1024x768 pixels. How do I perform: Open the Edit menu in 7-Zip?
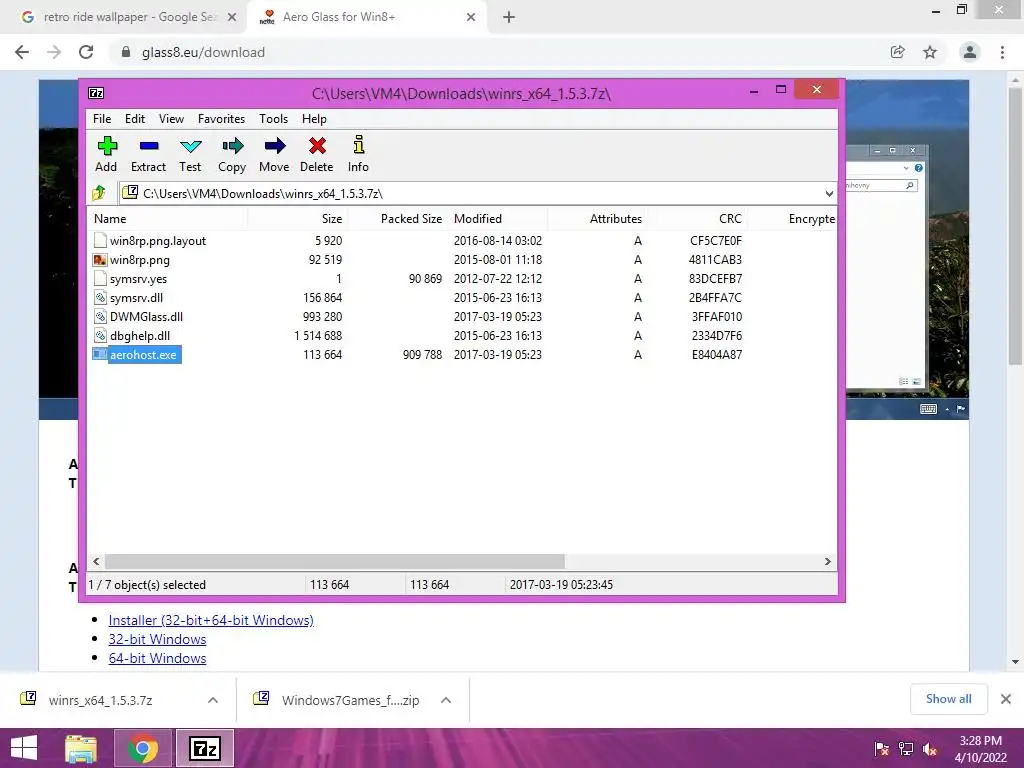(135, 119)
